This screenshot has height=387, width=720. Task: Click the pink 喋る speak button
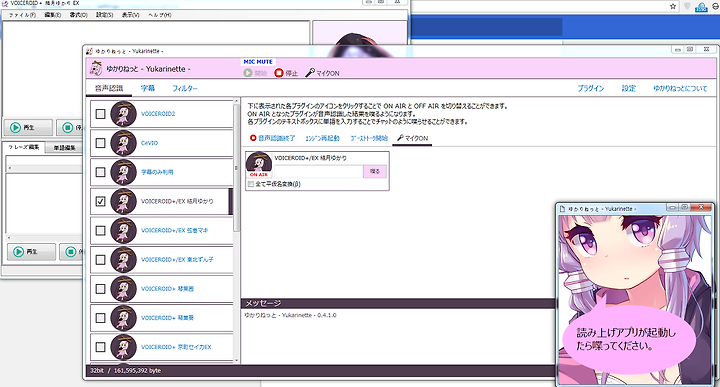375,172
